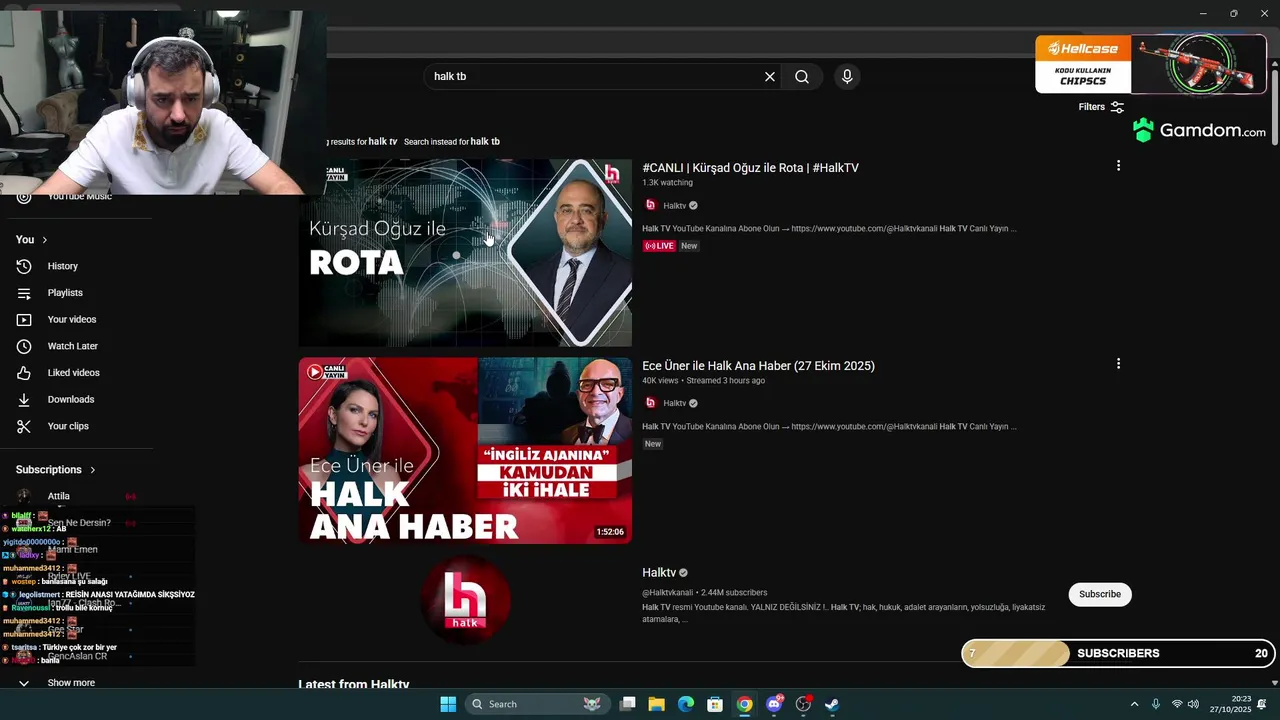Viewport: 1280px width, 720px height.
Task: Start voice search with the microphone icon
Action: [847, 77]
